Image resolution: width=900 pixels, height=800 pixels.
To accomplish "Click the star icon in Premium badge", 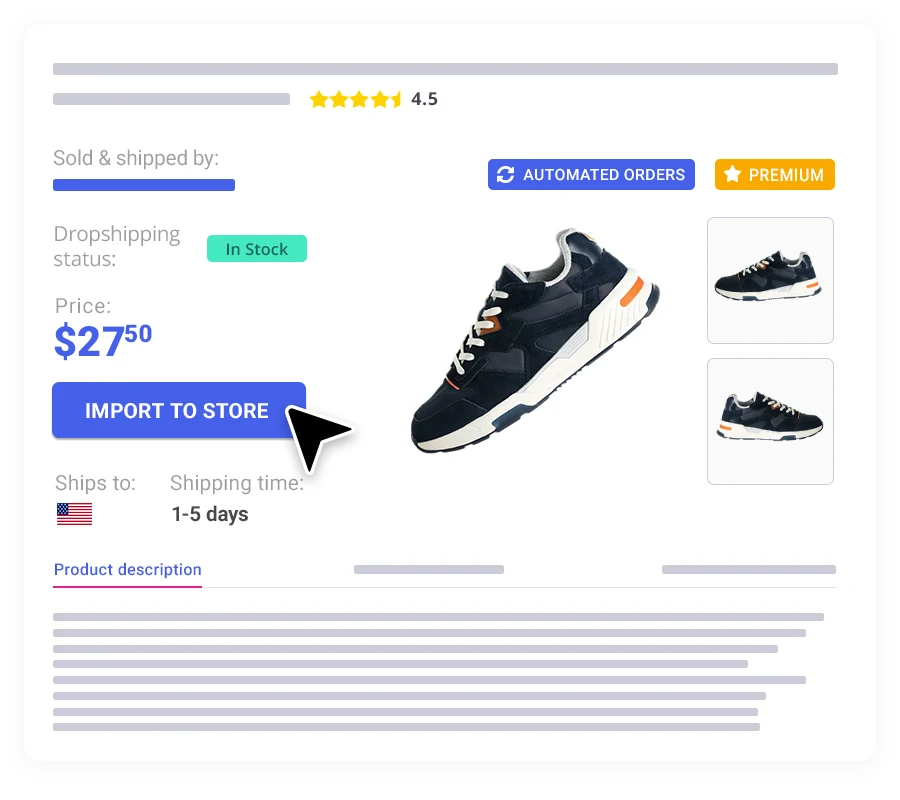I will pos(732,174).
